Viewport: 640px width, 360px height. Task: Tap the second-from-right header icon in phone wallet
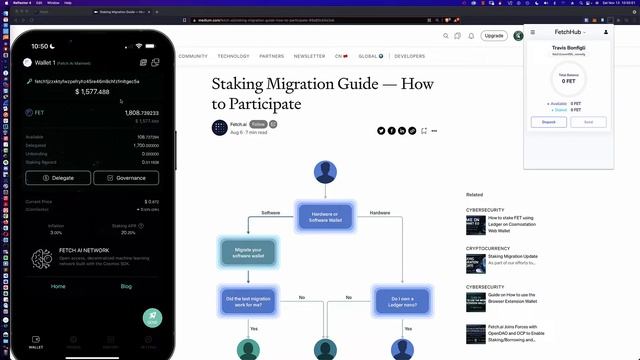[143, 62]
